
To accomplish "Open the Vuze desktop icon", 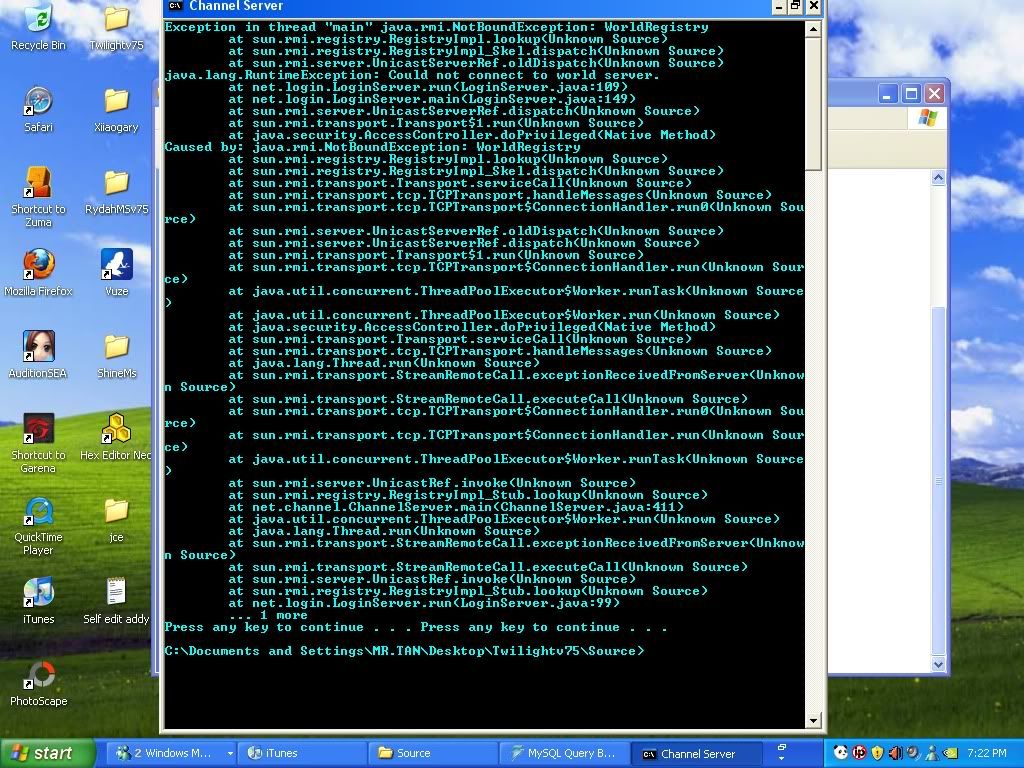I will pyautogui.click(x=116, y=266).
